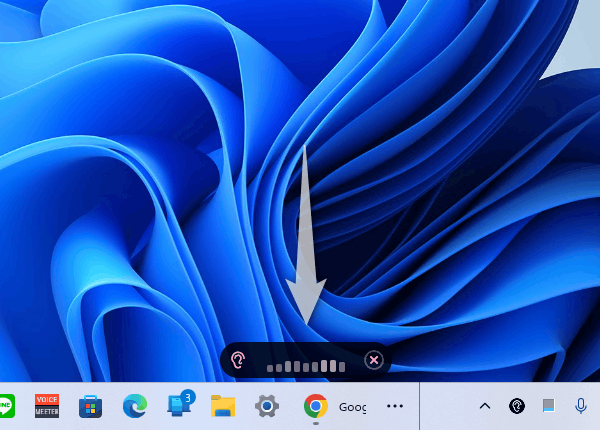
Task: Click the audio level meter bars
Action: coord(306,366)
